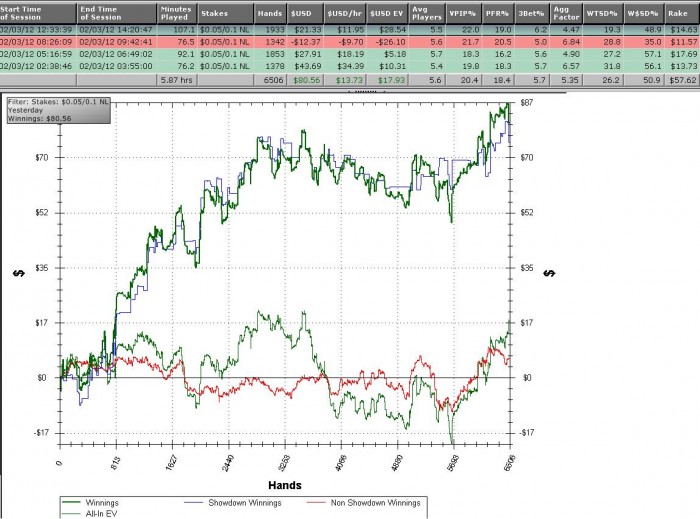This screenshot has height=519, width=700.
Task: Click the WTSD% column header
Action: coord(603,13)
